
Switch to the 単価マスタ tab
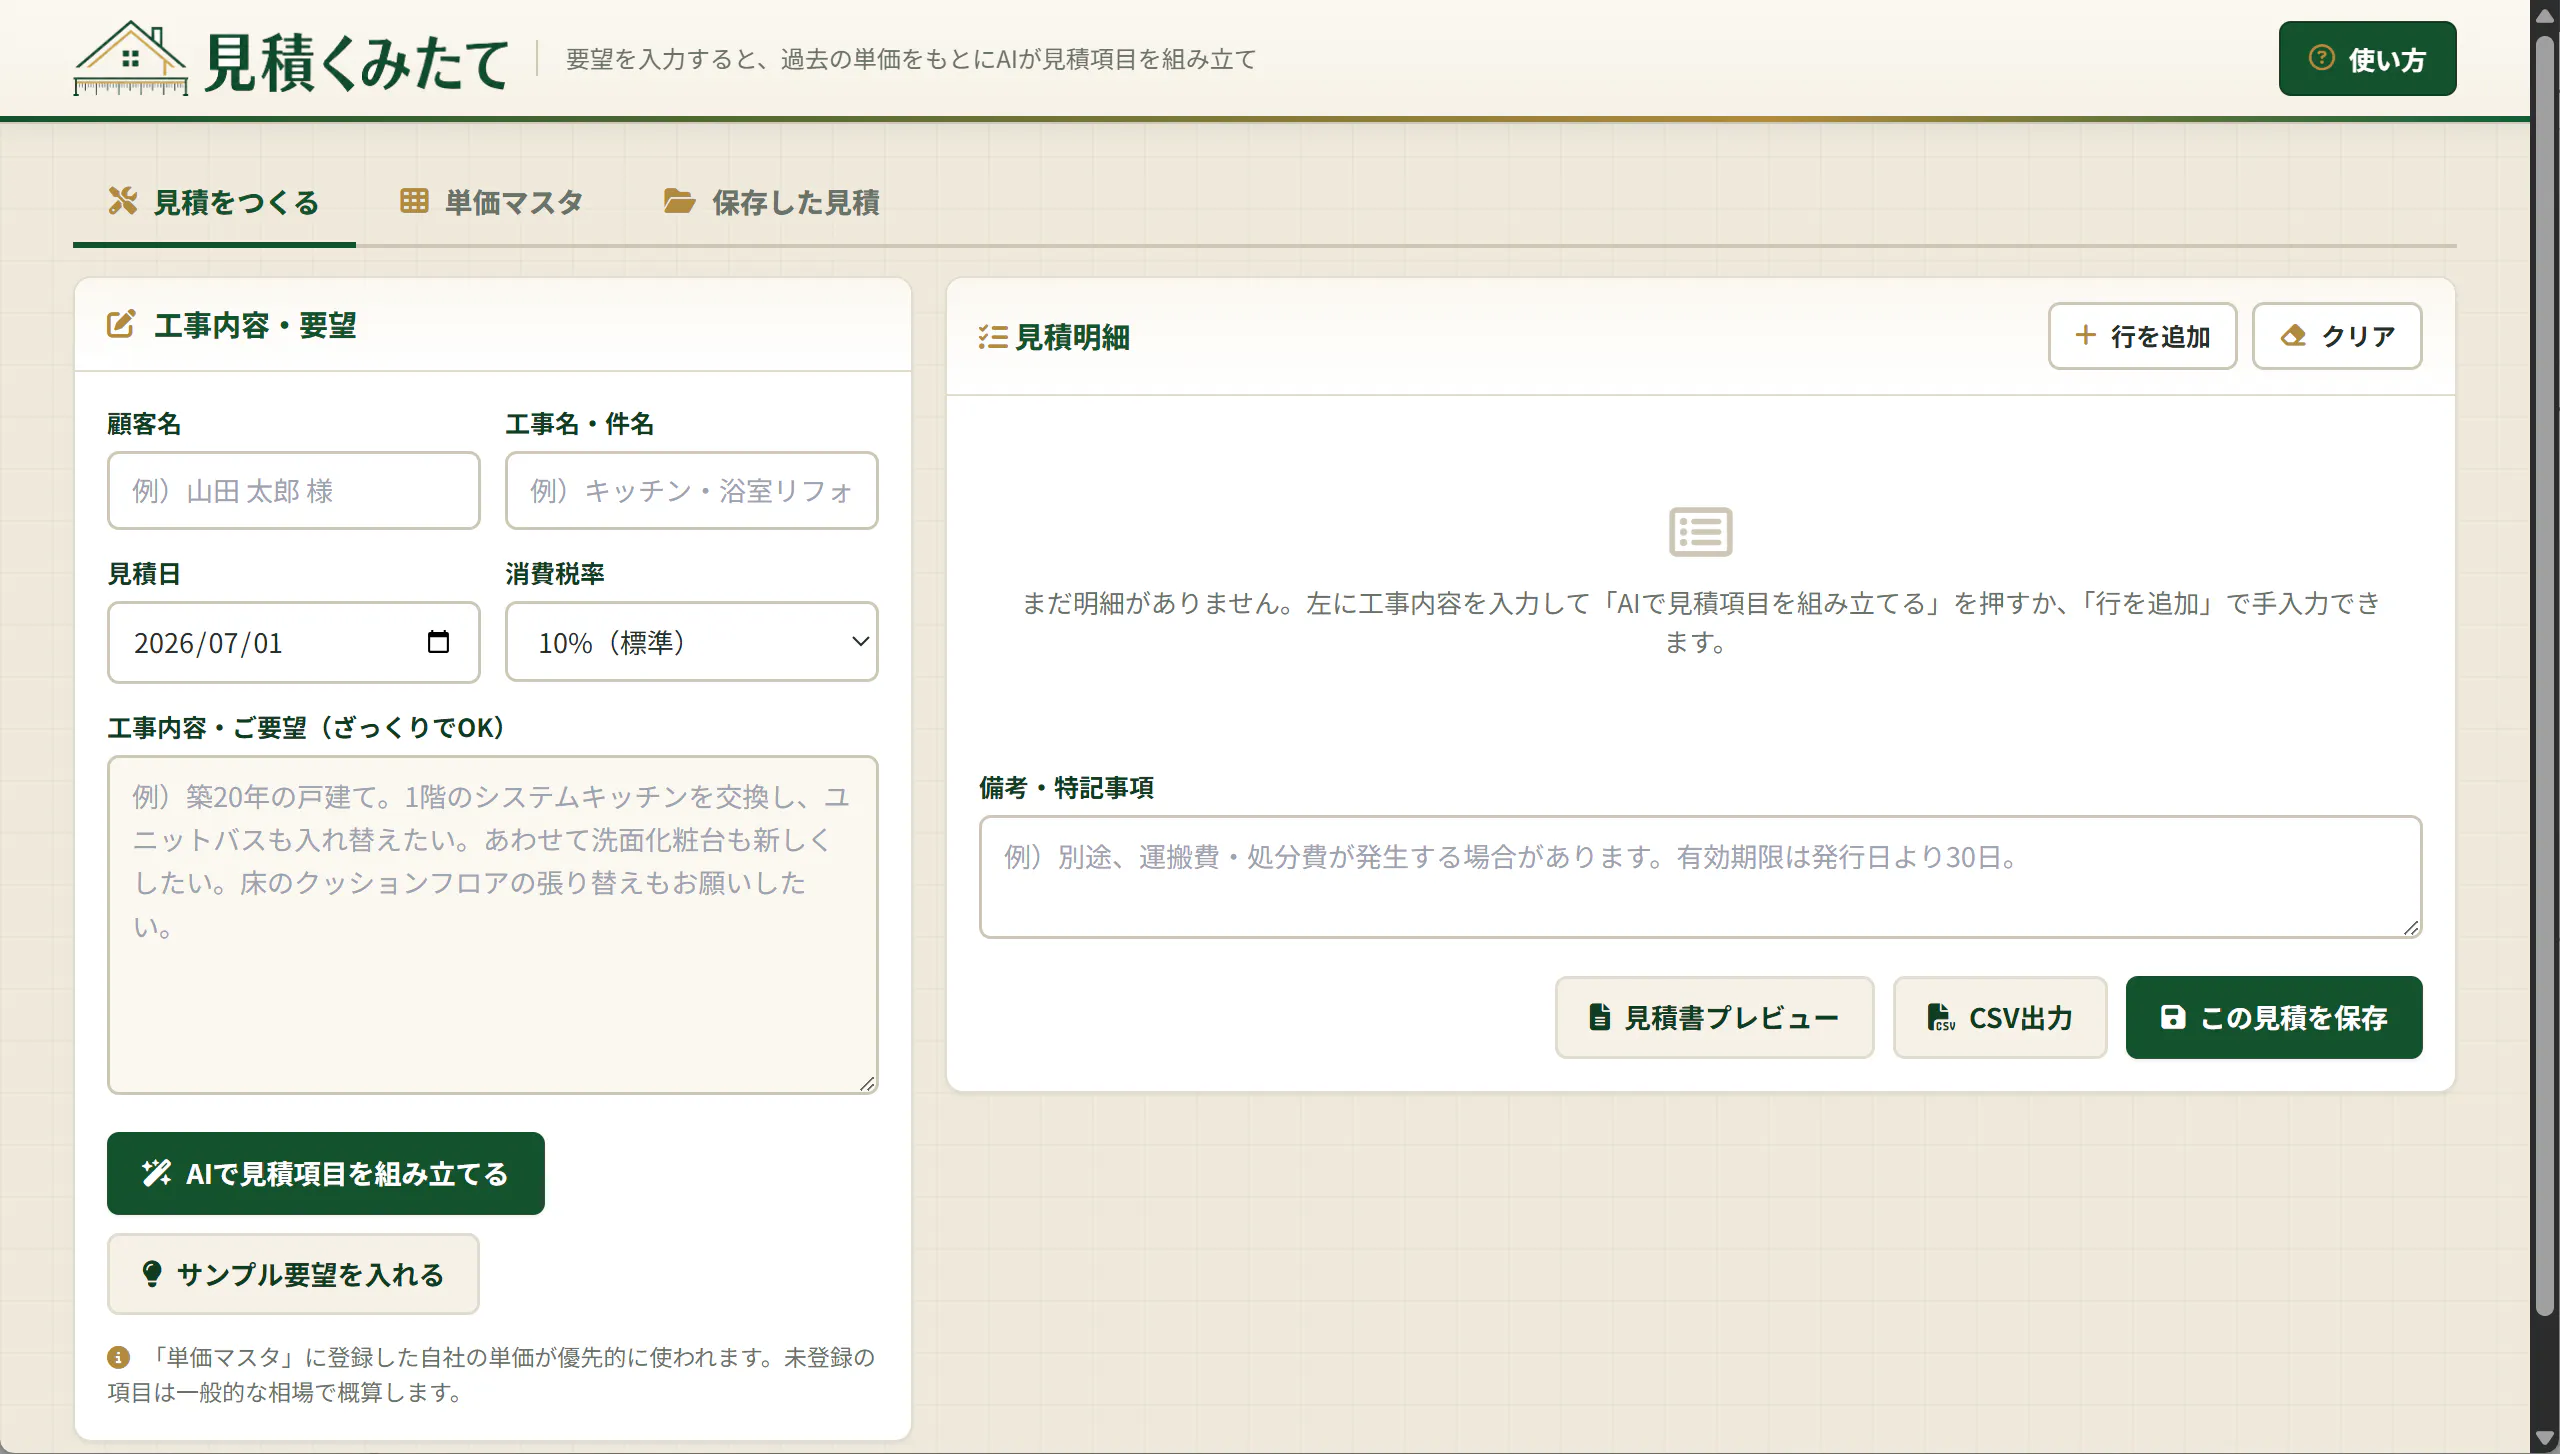point(491,202)
